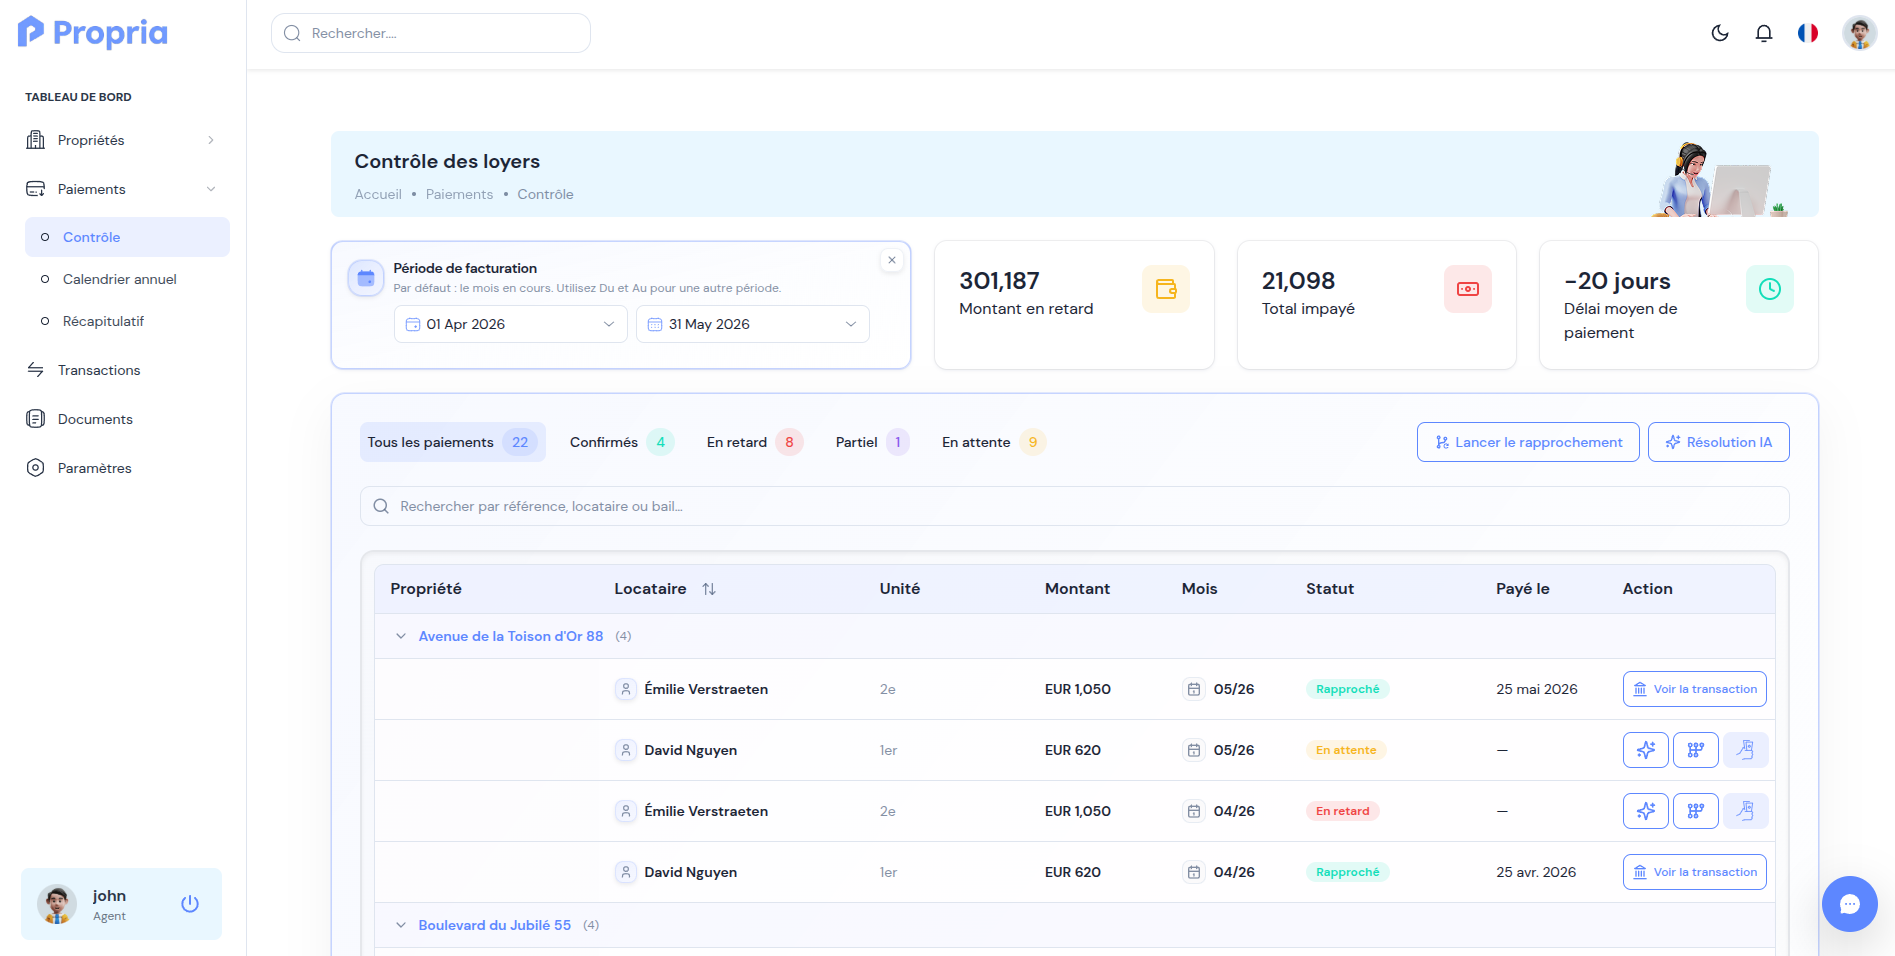Click the Propriétés building icon in the sidebar

pos(36,140)
